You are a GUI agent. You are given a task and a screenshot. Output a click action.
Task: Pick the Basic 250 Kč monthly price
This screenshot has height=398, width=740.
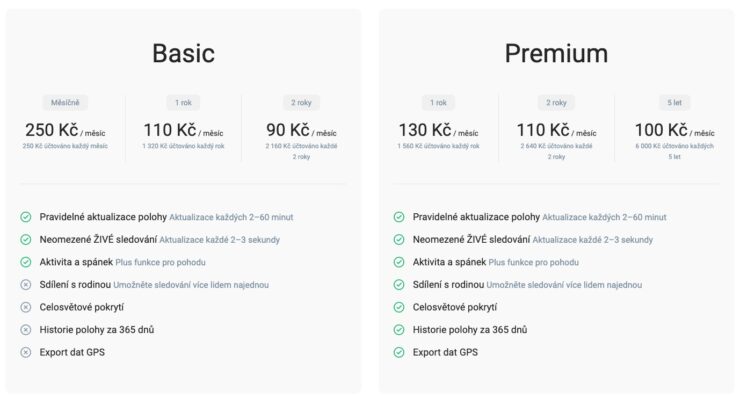pyautogui.click(x=65, y=130)
